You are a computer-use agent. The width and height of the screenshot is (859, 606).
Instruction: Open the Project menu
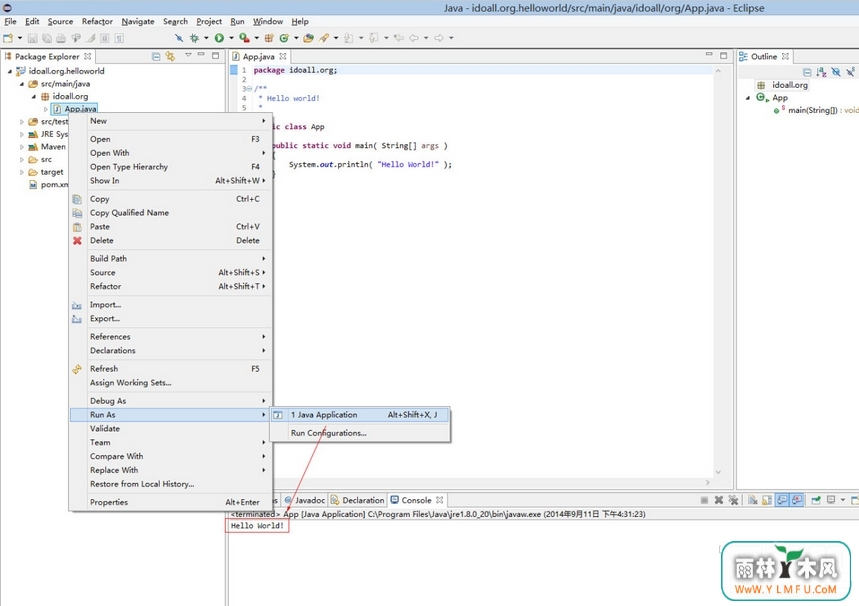209,21
